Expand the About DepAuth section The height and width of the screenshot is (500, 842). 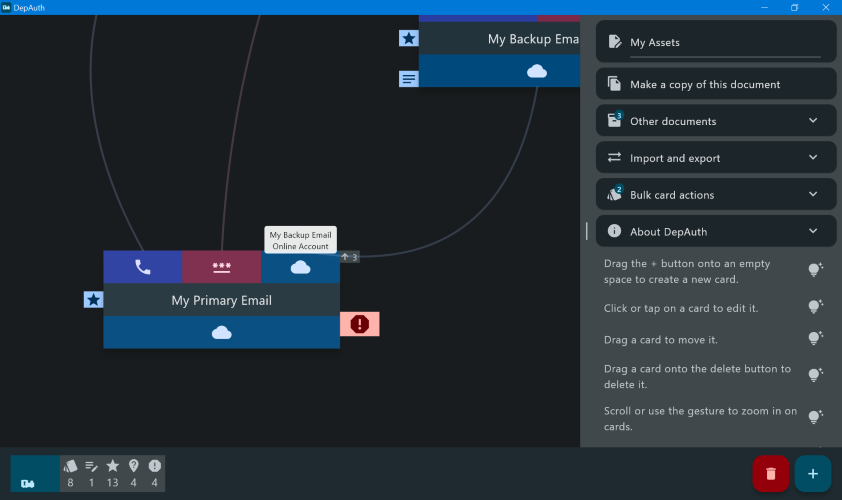coord(813,232)
